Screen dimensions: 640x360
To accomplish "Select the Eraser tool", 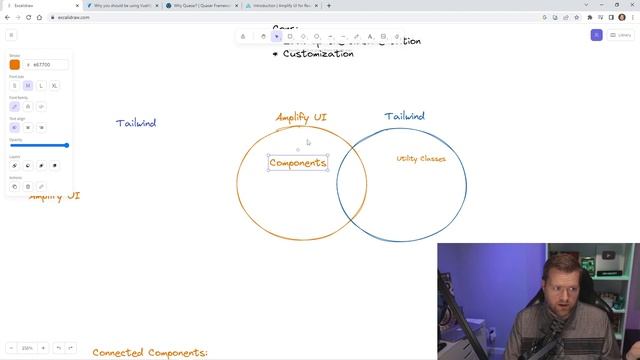I will click(x=397, y=37).
